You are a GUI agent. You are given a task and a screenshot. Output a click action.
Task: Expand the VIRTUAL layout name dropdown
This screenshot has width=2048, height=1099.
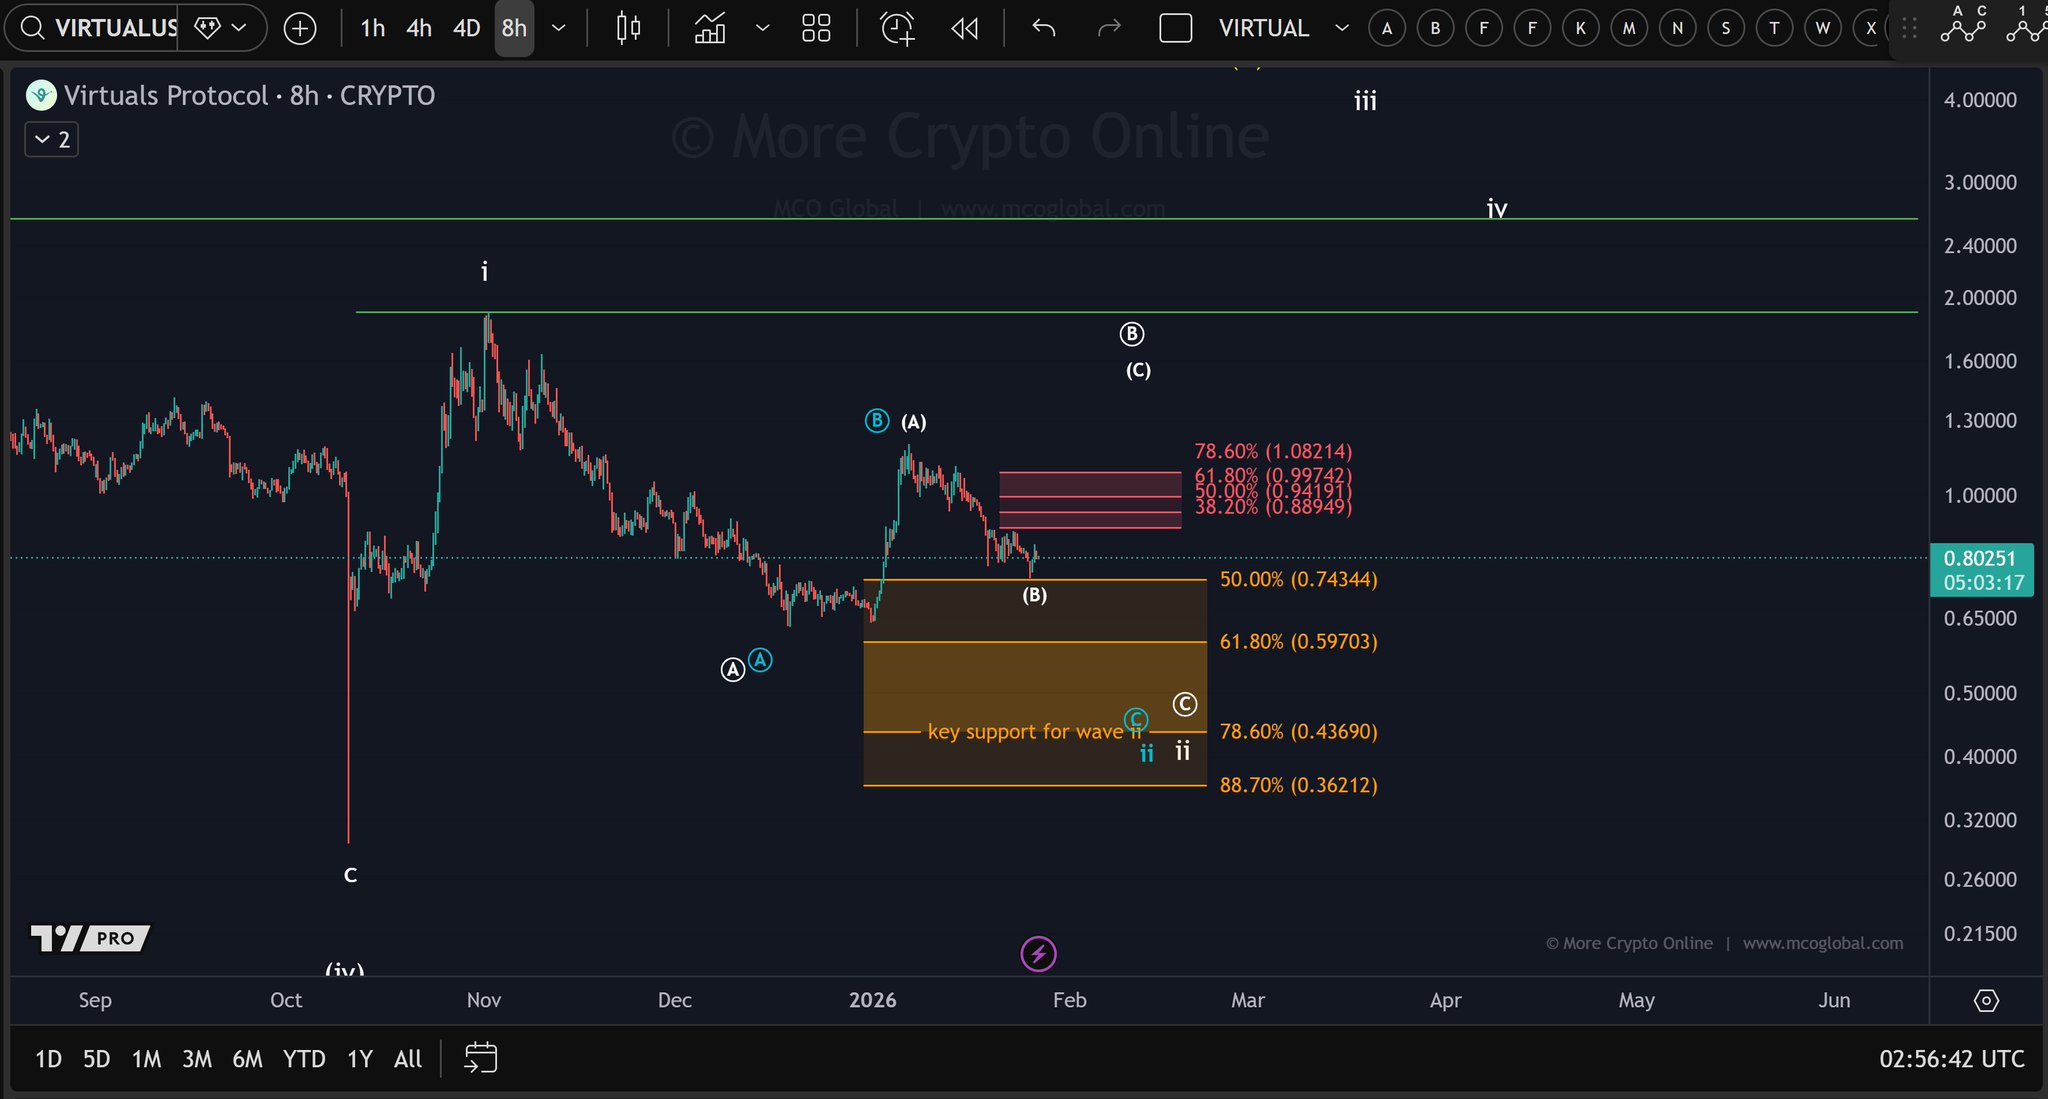(1342, 28)
